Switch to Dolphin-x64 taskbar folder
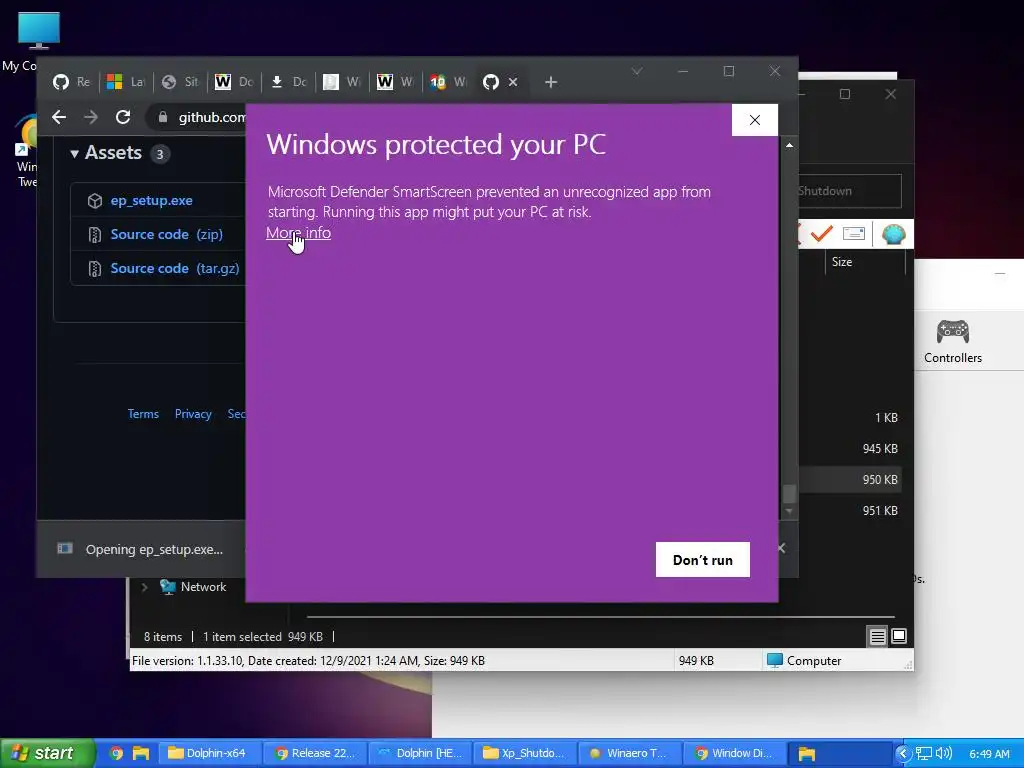This screenshot has width=1024, height=768. [x=210, y=753]
